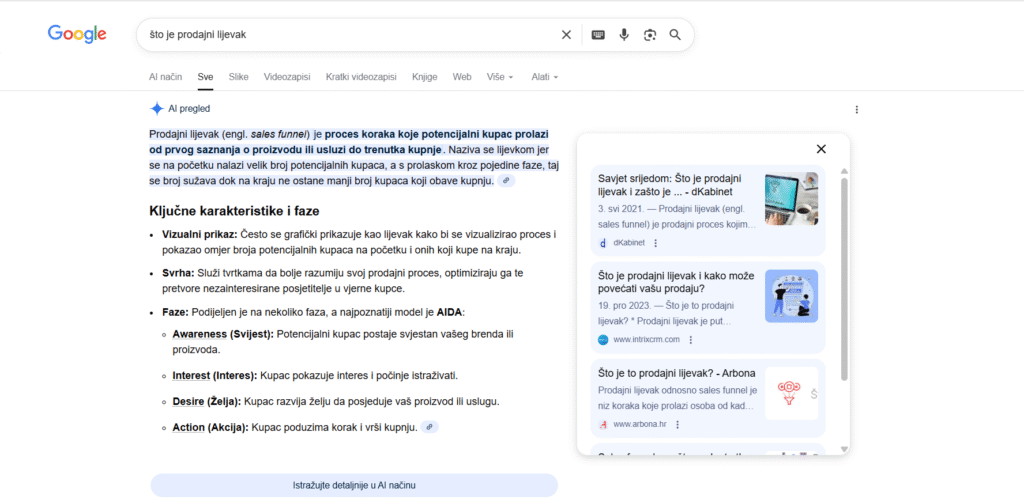Open the AI način tab

click(x=165, y=76)
